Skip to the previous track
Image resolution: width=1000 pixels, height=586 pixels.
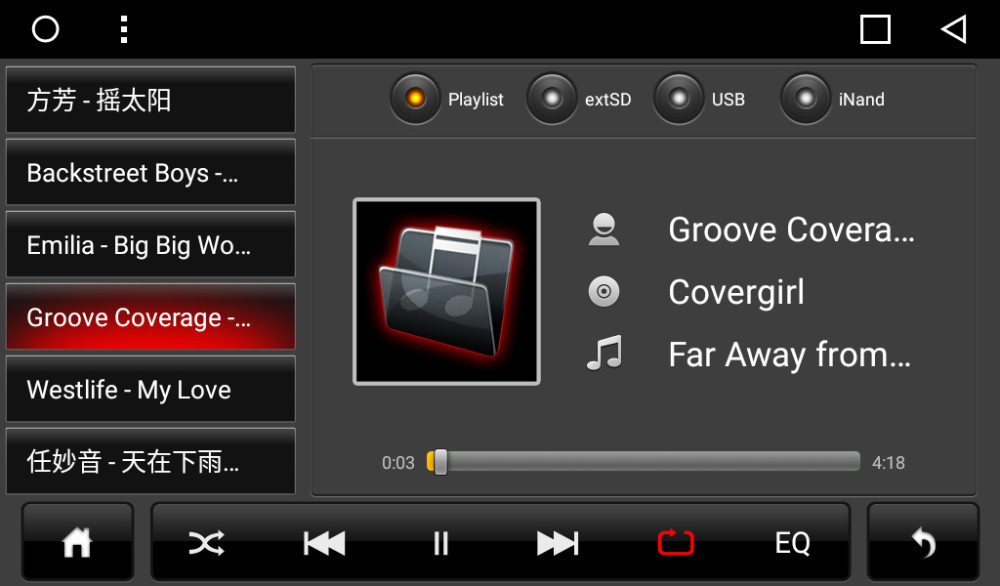tap(324, 543)
